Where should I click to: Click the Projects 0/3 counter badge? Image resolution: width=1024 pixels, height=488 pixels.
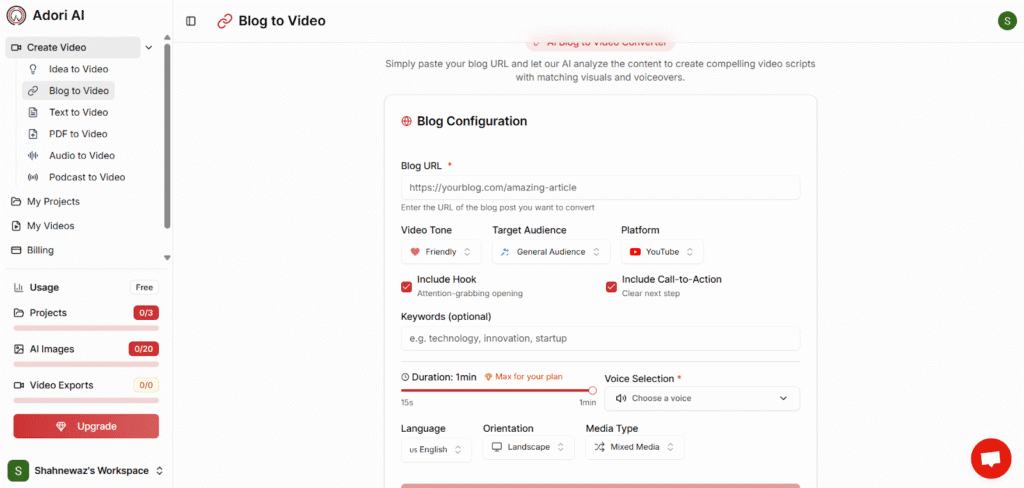pos(146,313)
